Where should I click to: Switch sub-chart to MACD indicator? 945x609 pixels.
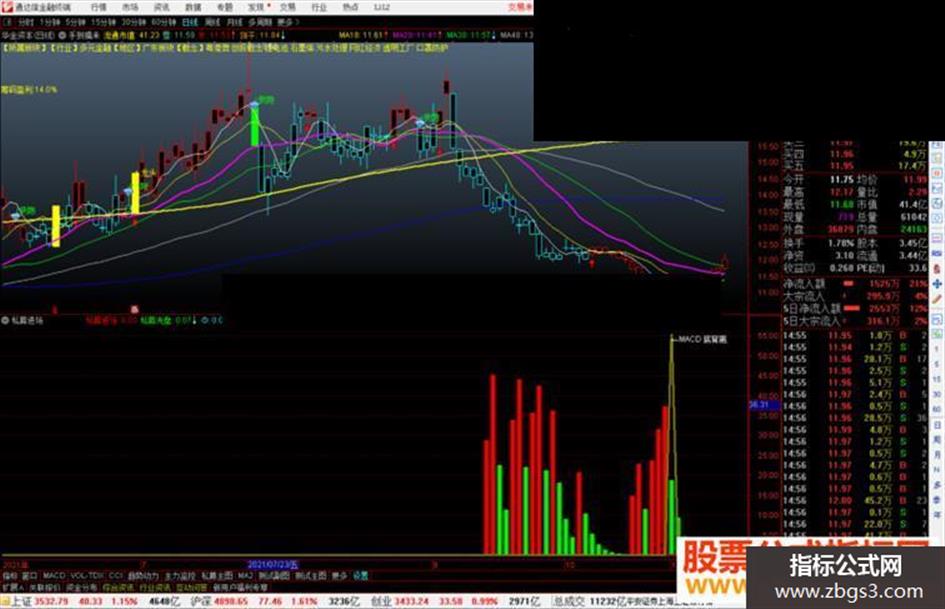click(x=54, y=576)
